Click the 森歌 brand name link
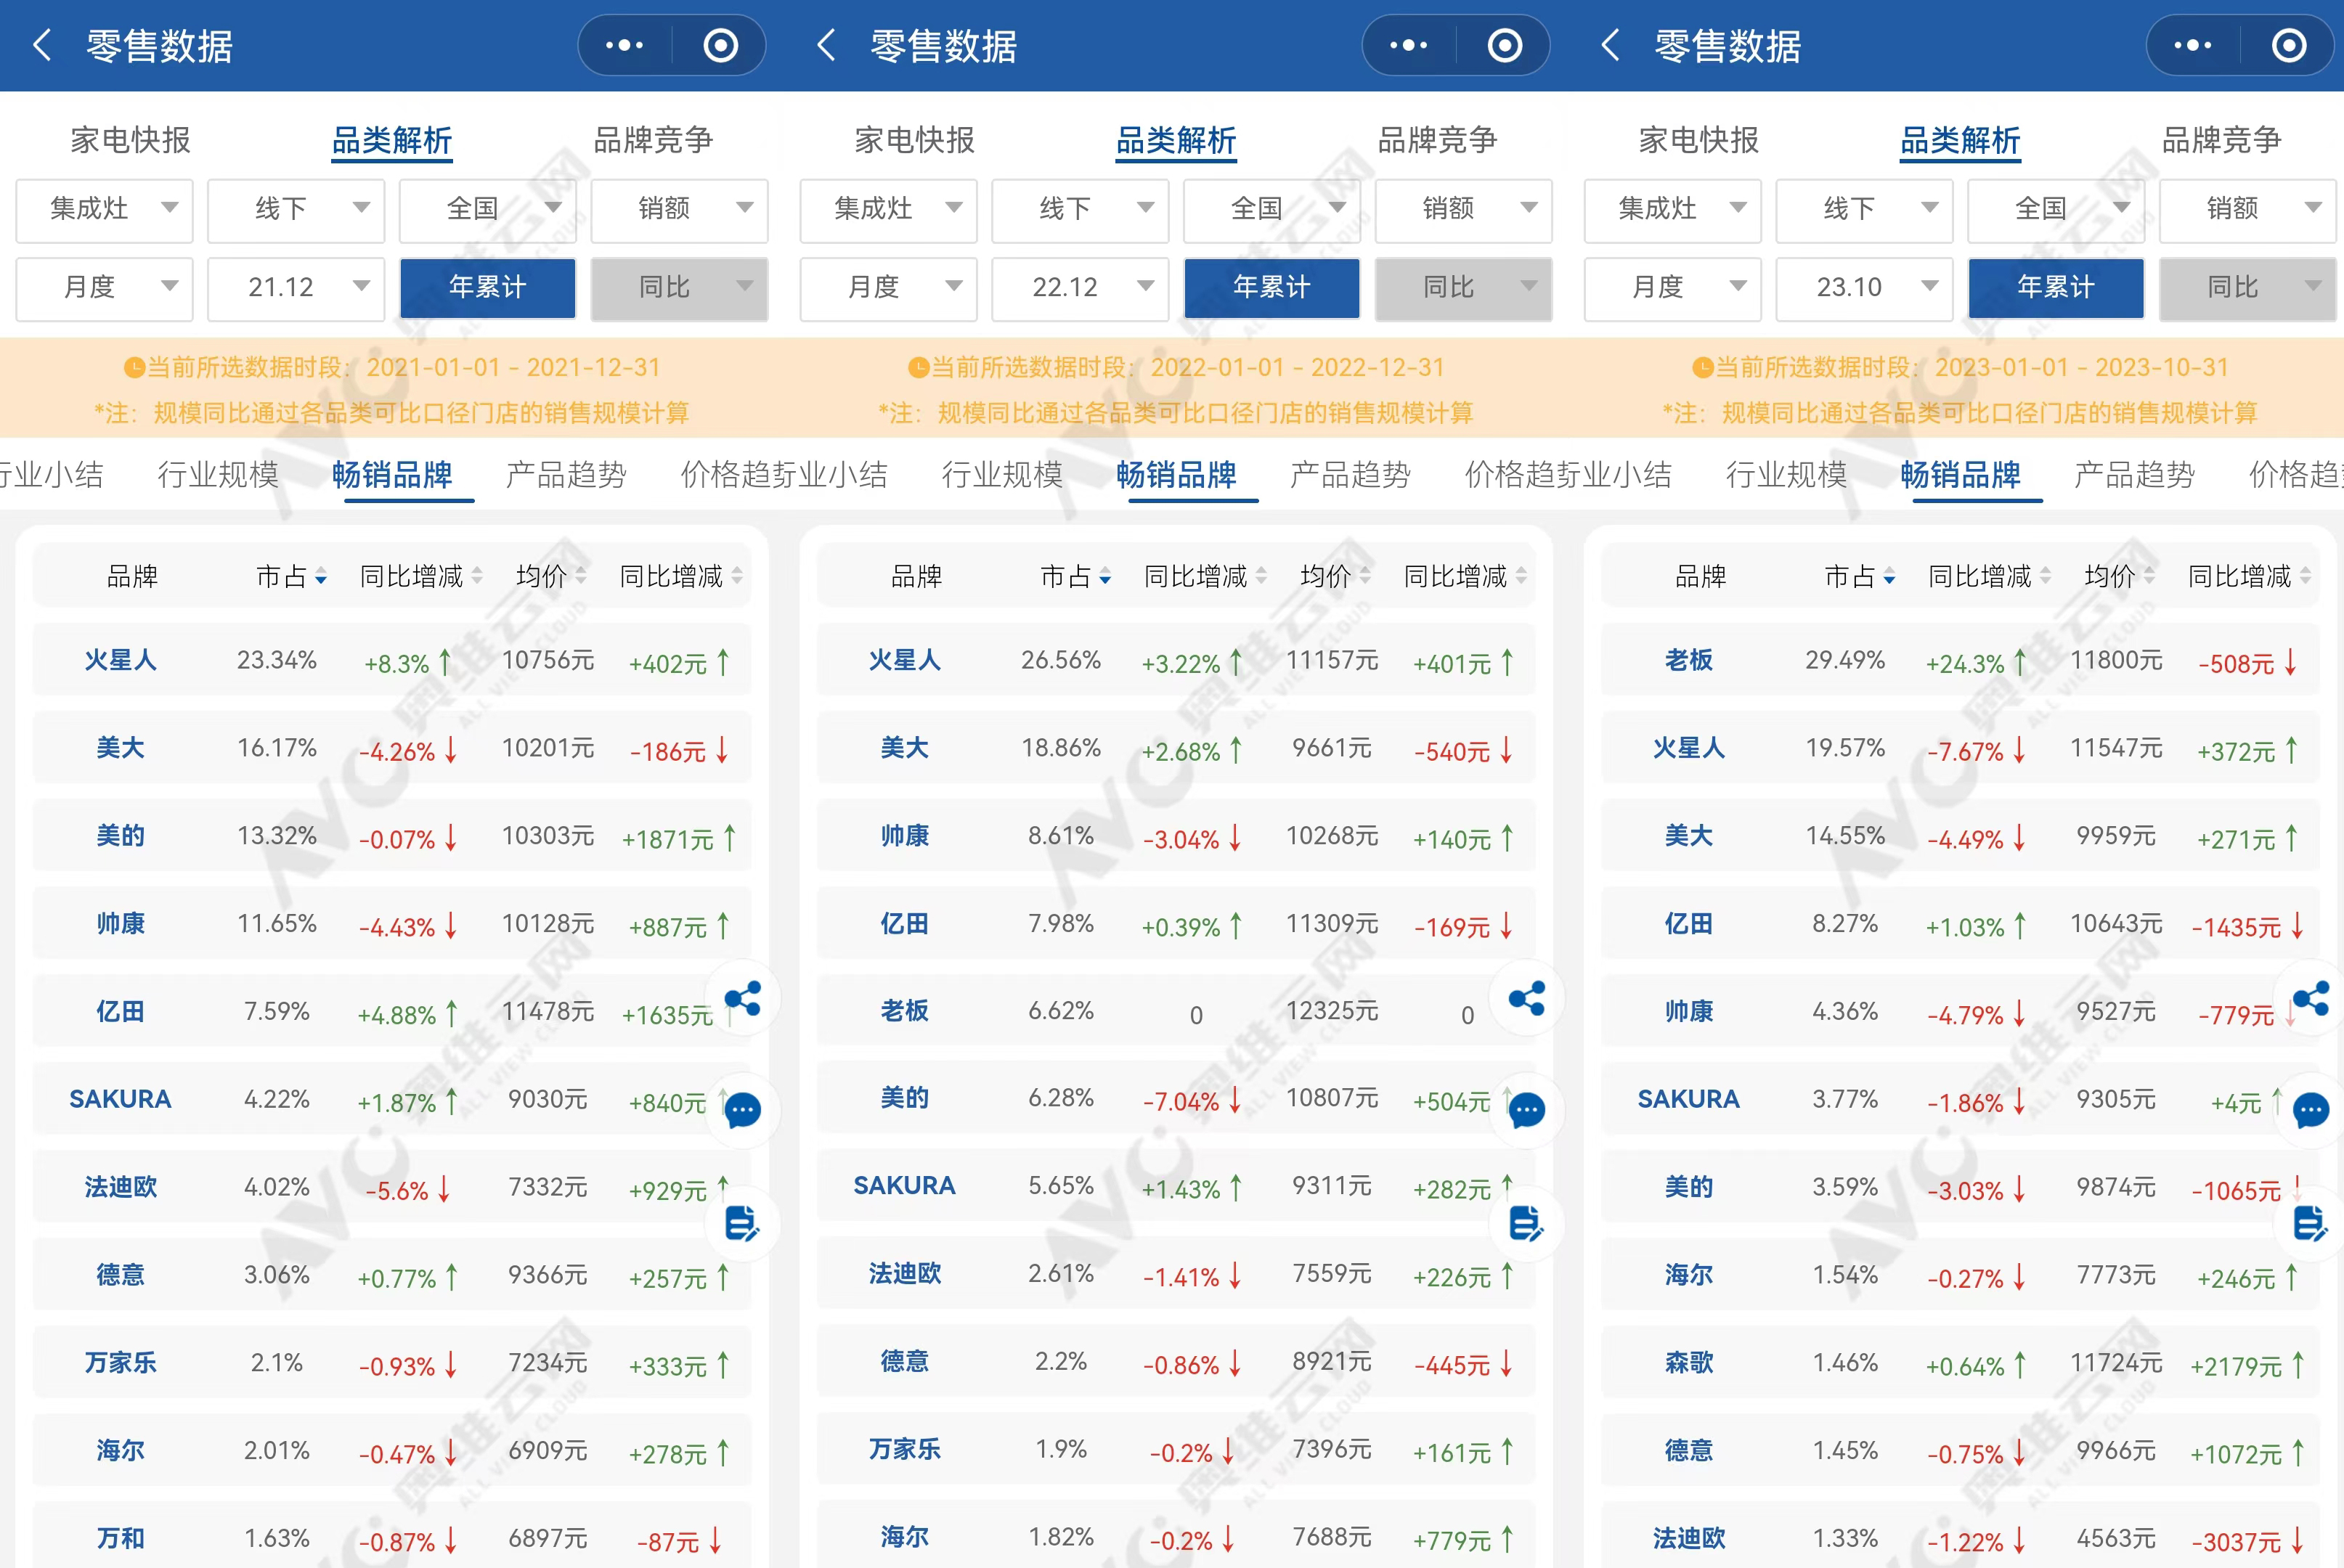This screenshot has height=1568, width=2344. point(1688,1362)
